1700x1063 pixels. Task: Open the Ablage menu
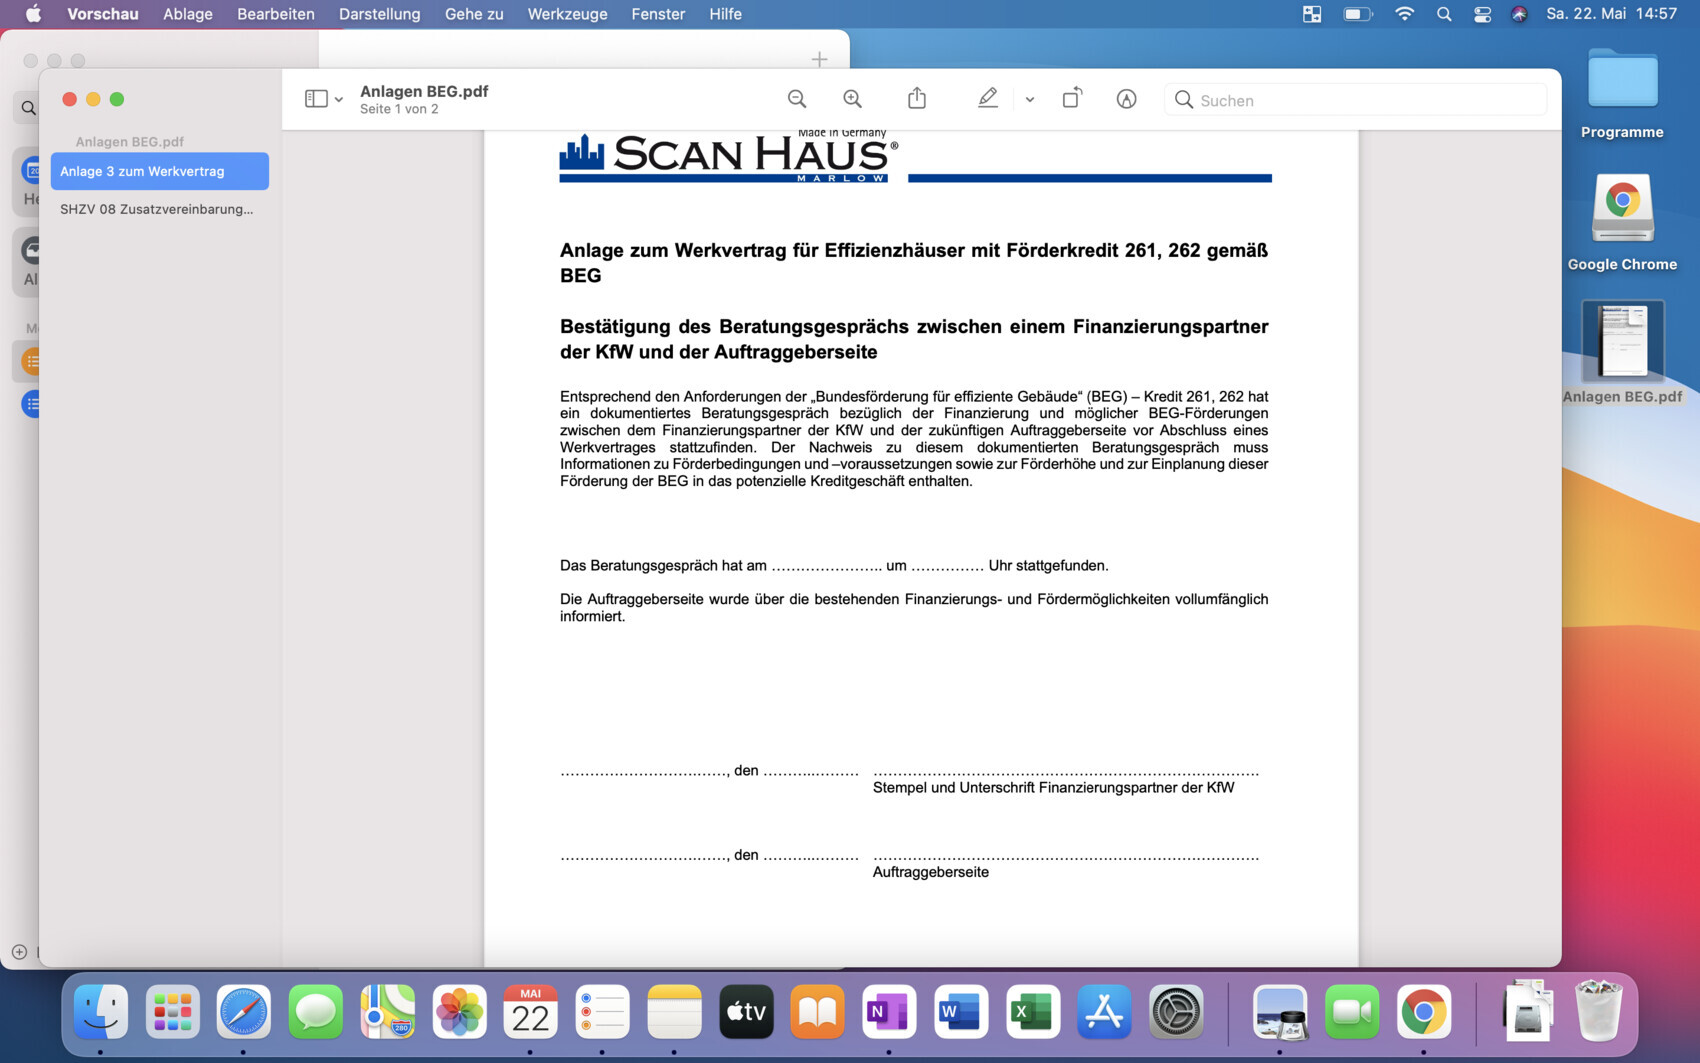point(188,14)
